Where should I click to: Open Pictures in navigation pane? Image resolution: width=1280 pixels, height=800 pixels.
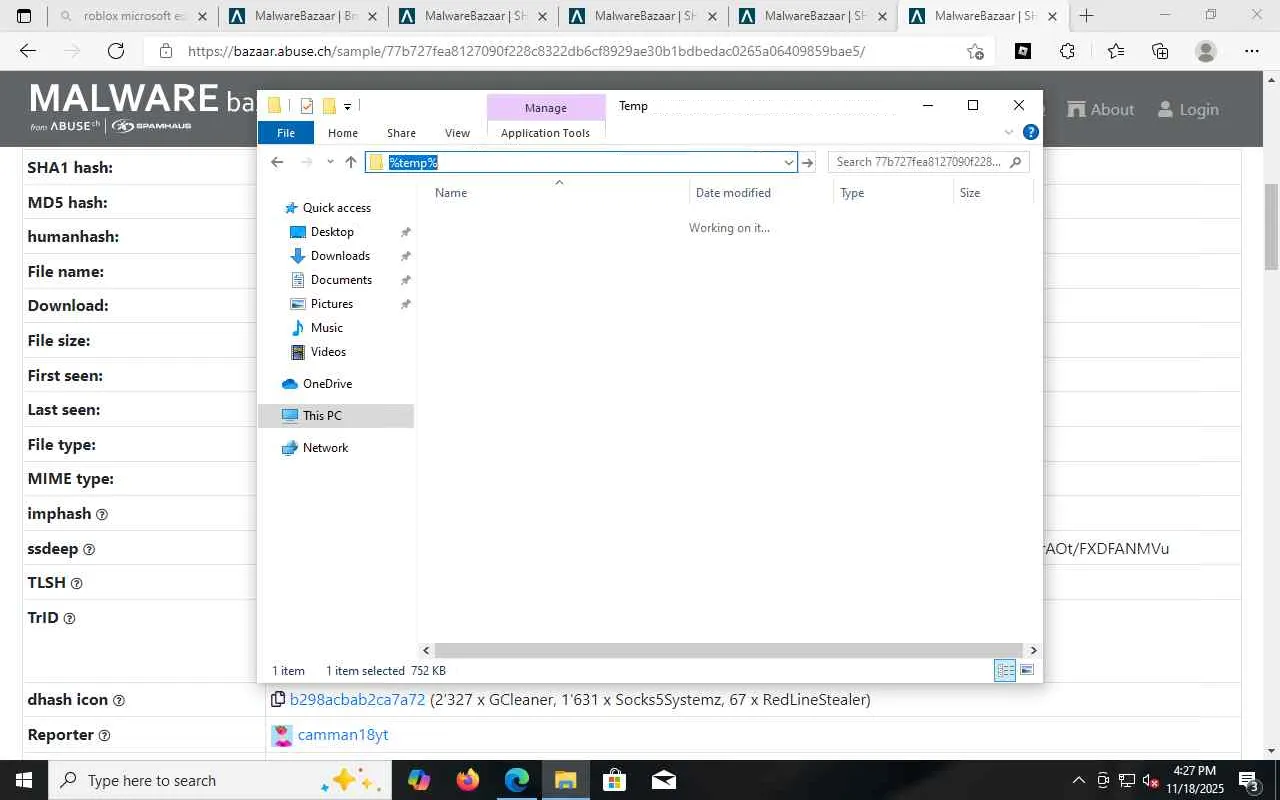pos(331,304)
